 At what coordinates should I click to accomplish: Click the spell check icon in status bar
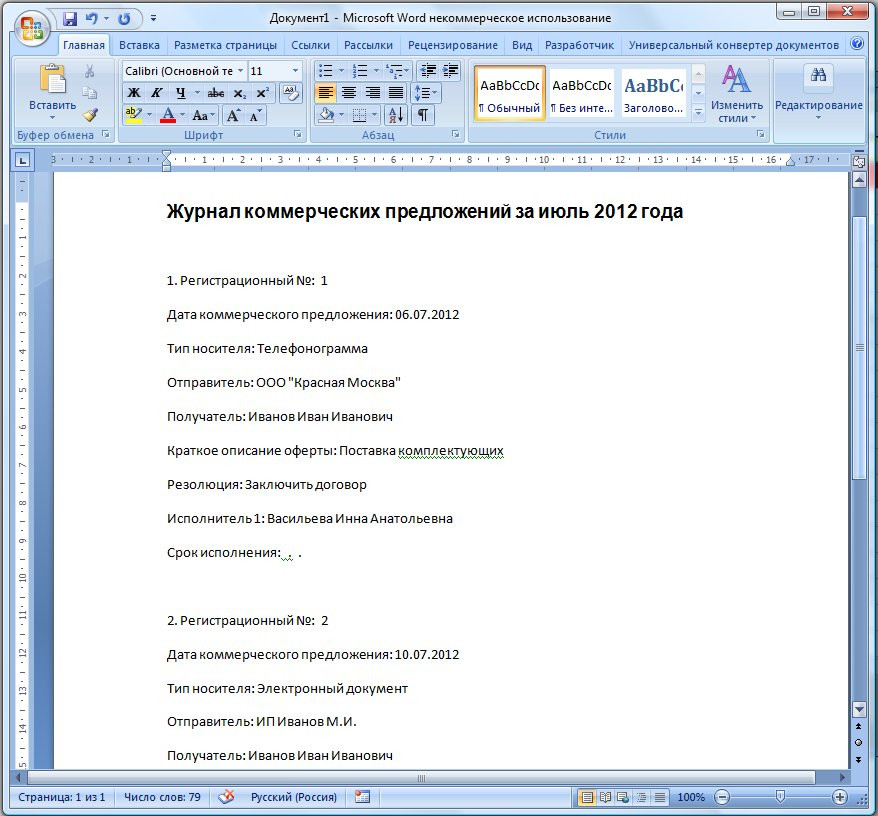[x=227, y=797]
